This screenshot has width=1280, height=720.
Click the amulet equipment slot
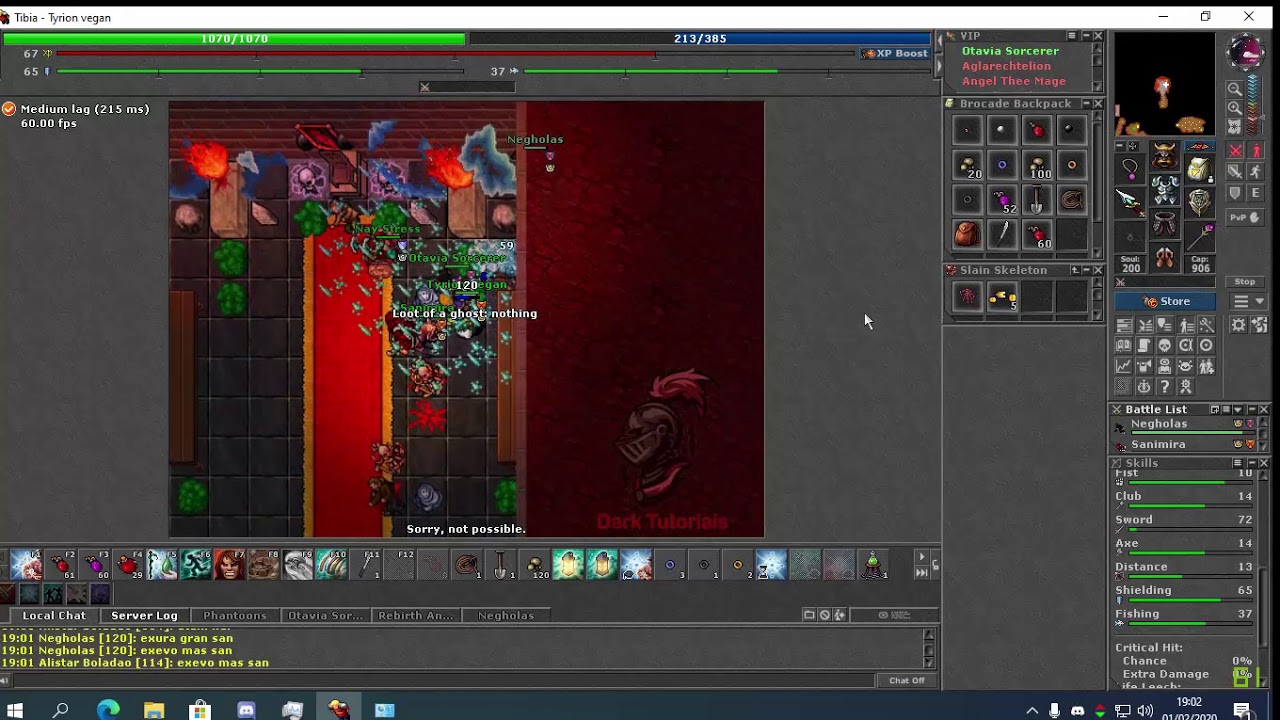(1130, 169)
